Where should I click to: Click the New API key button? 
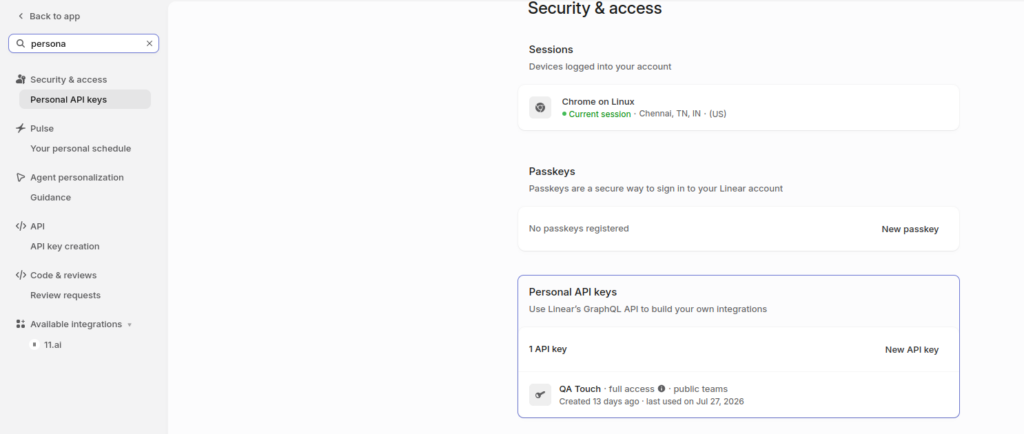[x=912, y=350]
